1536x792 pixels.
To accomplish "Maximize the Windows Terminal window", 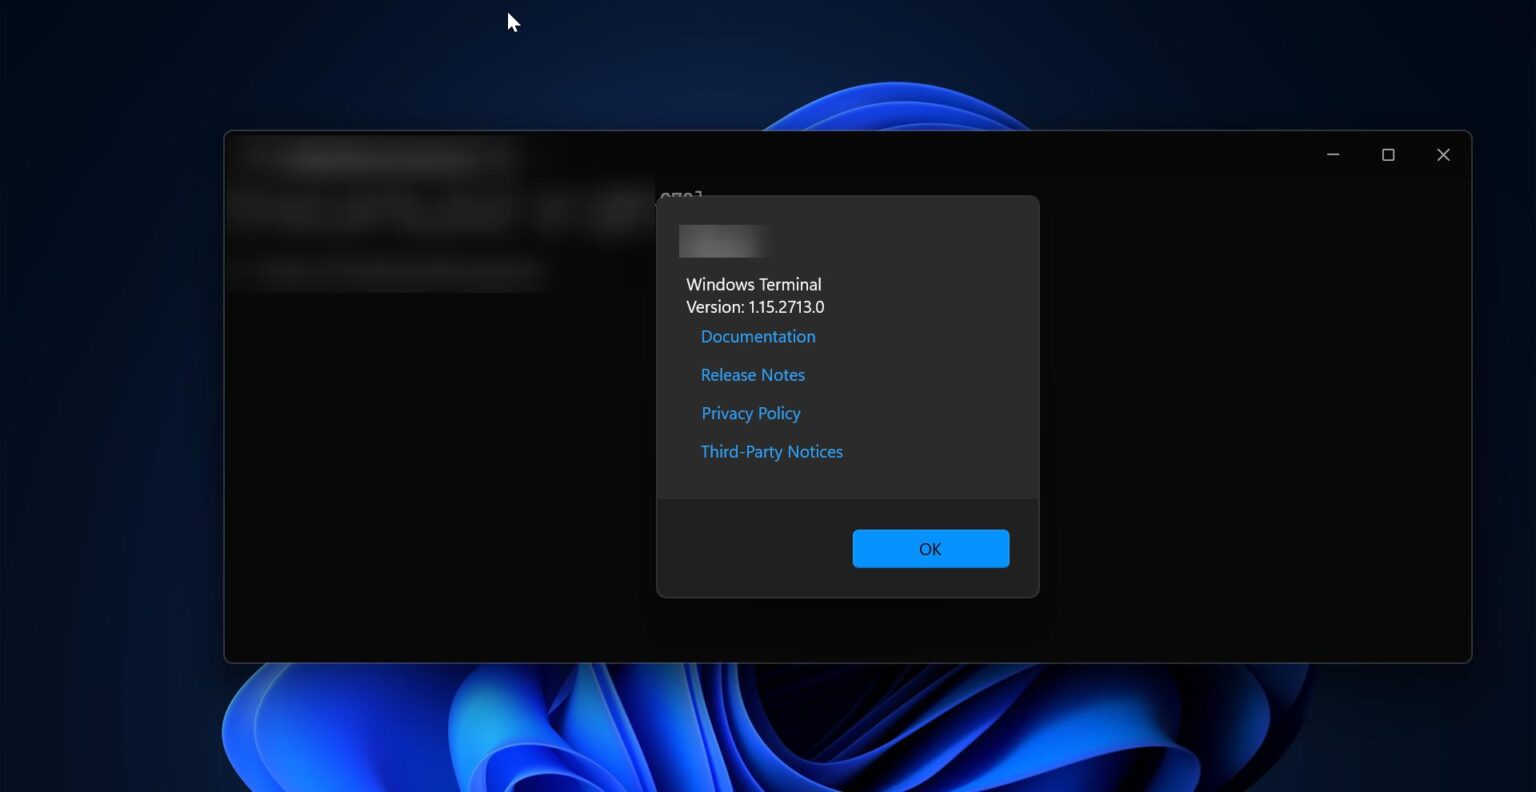I will click(1388, 155).
